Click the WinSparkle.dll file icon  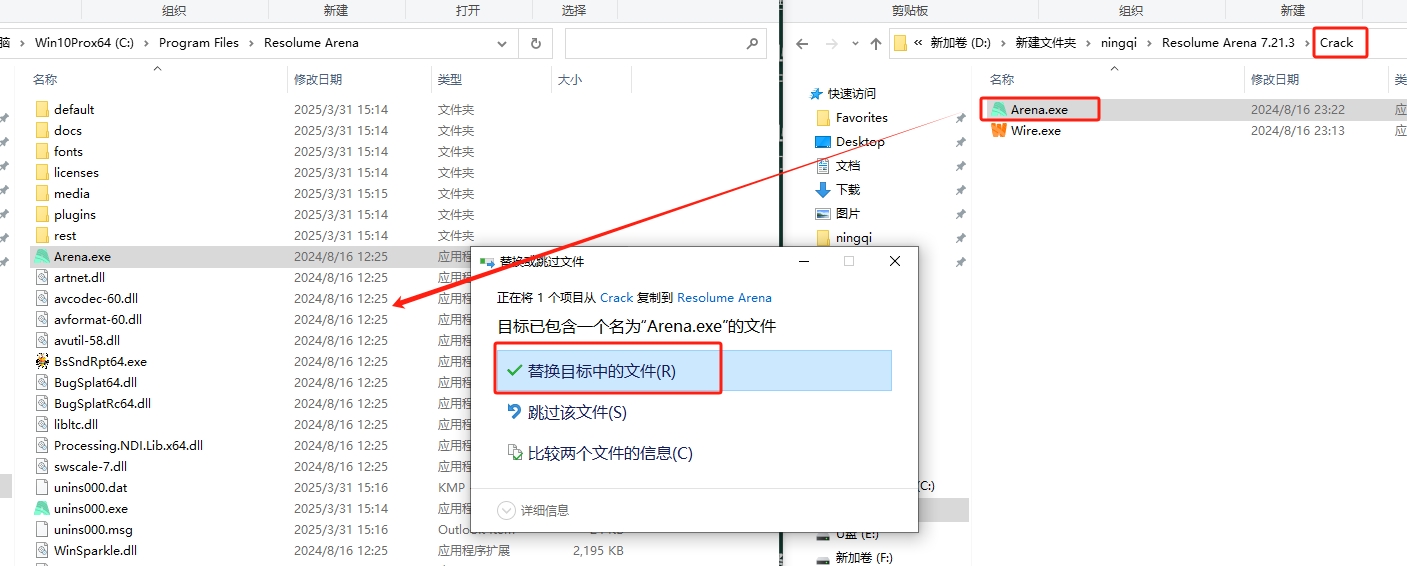coord(42,550)
